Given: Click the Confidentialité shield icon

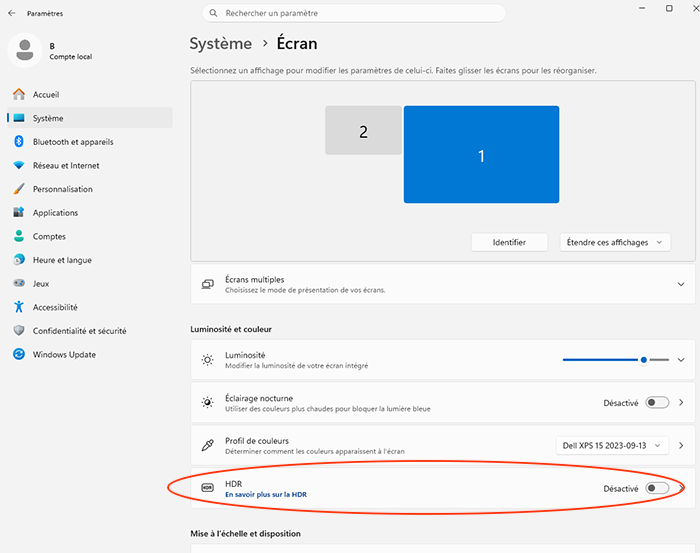Looking at the screenshot, I should point(19,330).
